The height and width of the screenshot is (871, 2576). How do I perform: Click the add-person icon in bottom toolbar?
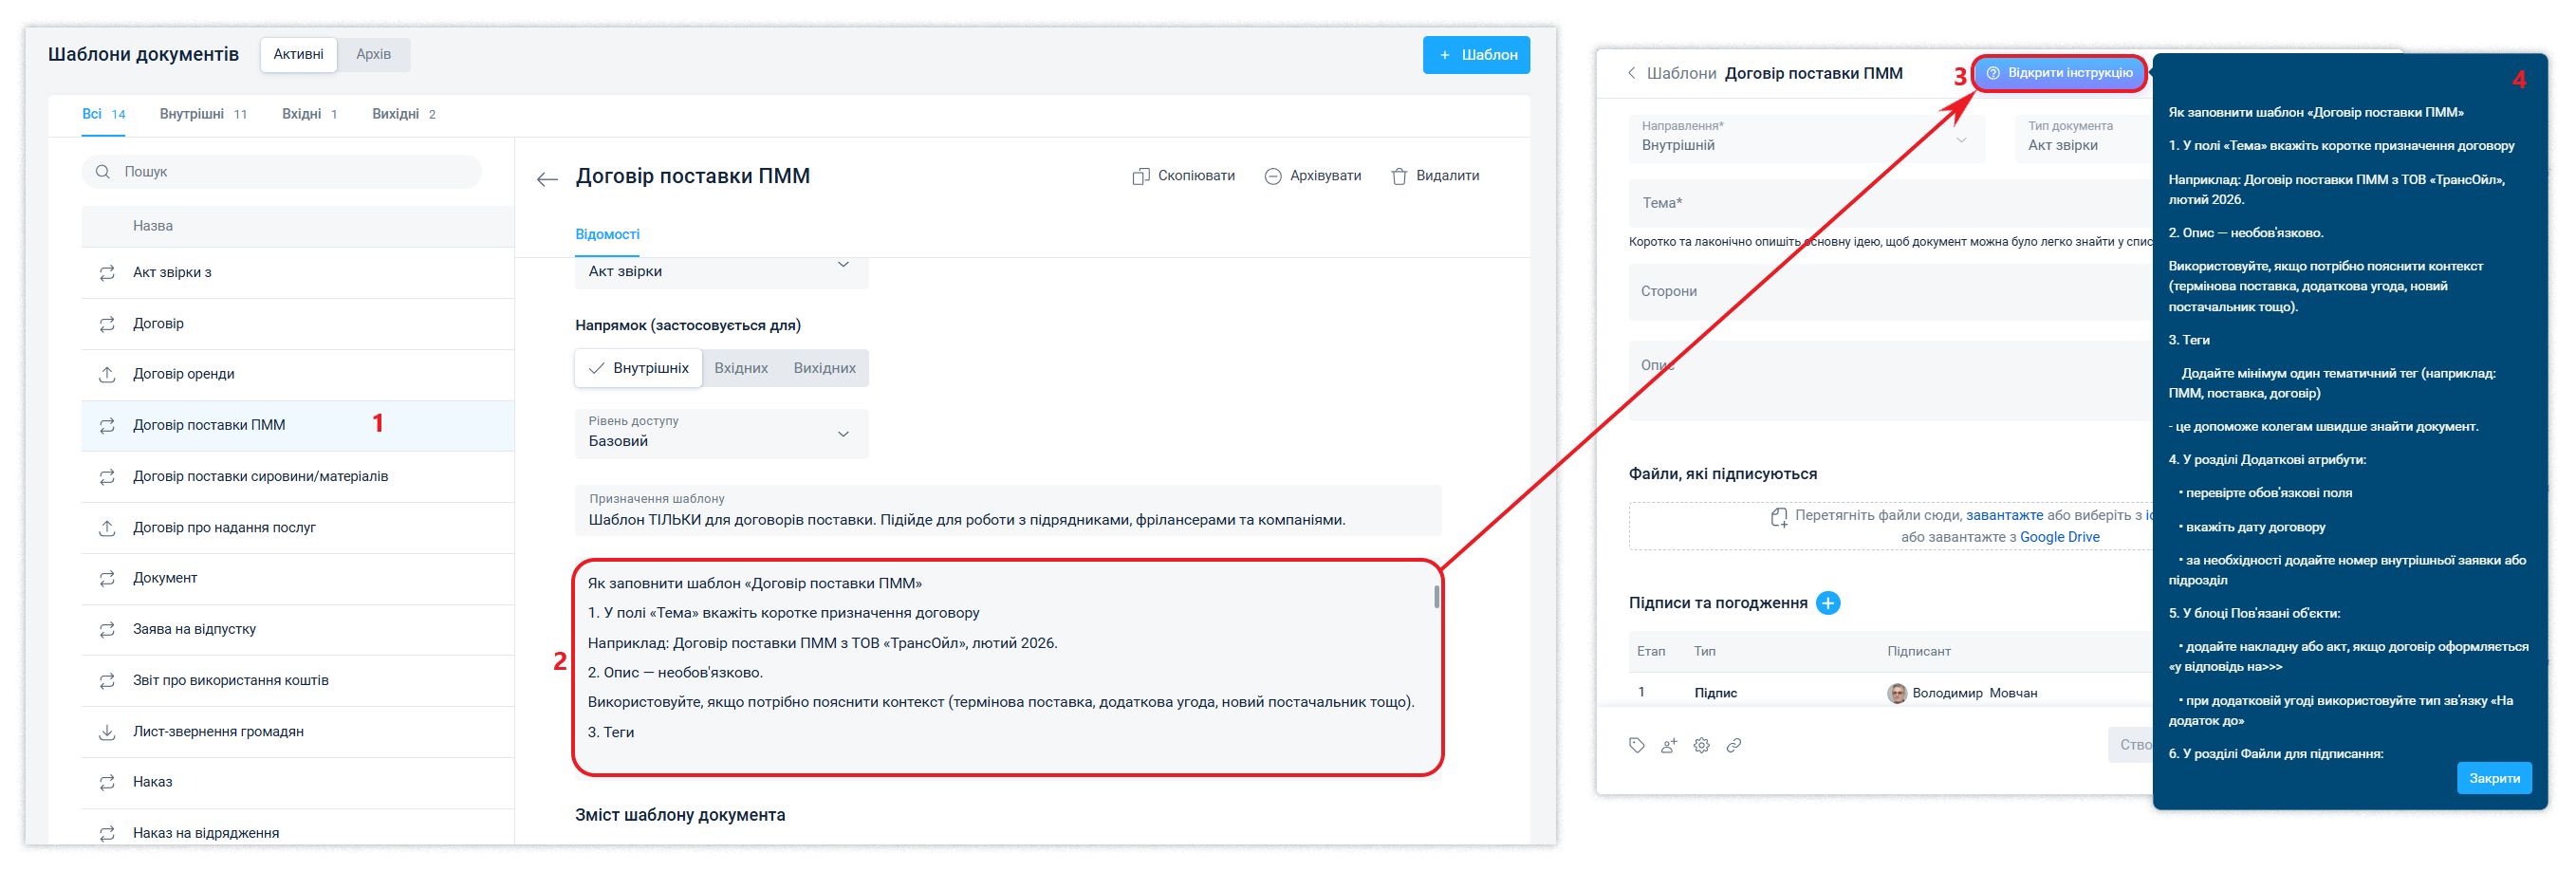pyautogui.click(x=1668, y=745)
